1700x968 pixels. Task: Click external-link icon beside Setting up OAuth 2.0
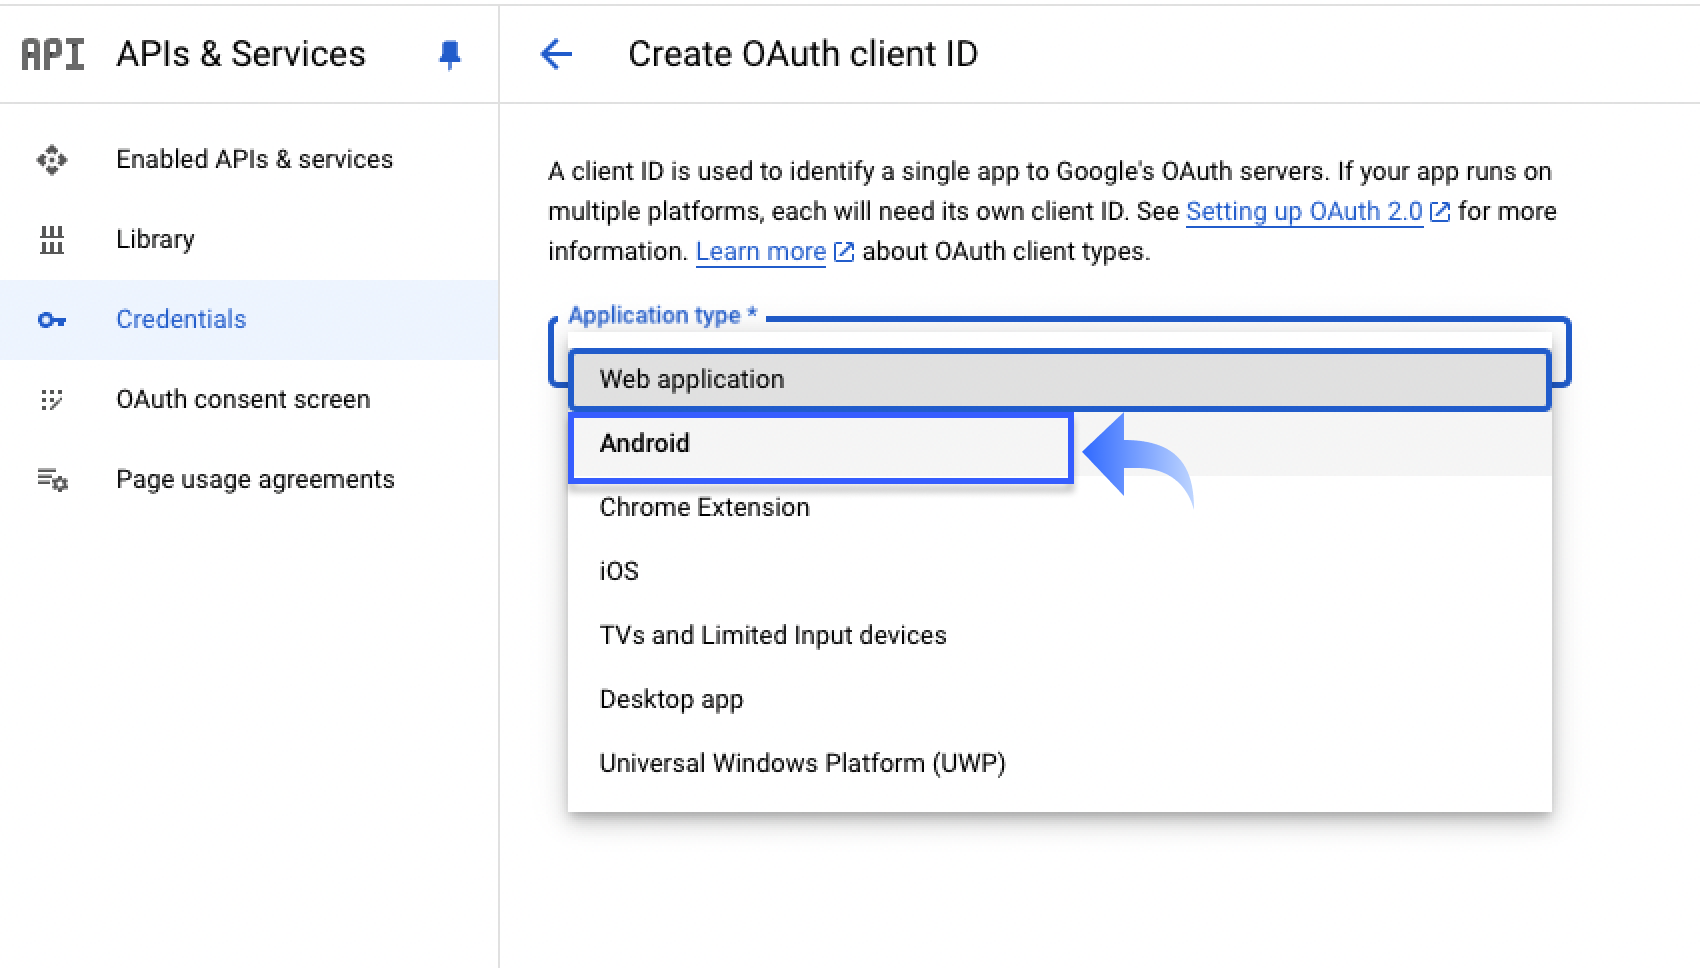coord(1440,212)
